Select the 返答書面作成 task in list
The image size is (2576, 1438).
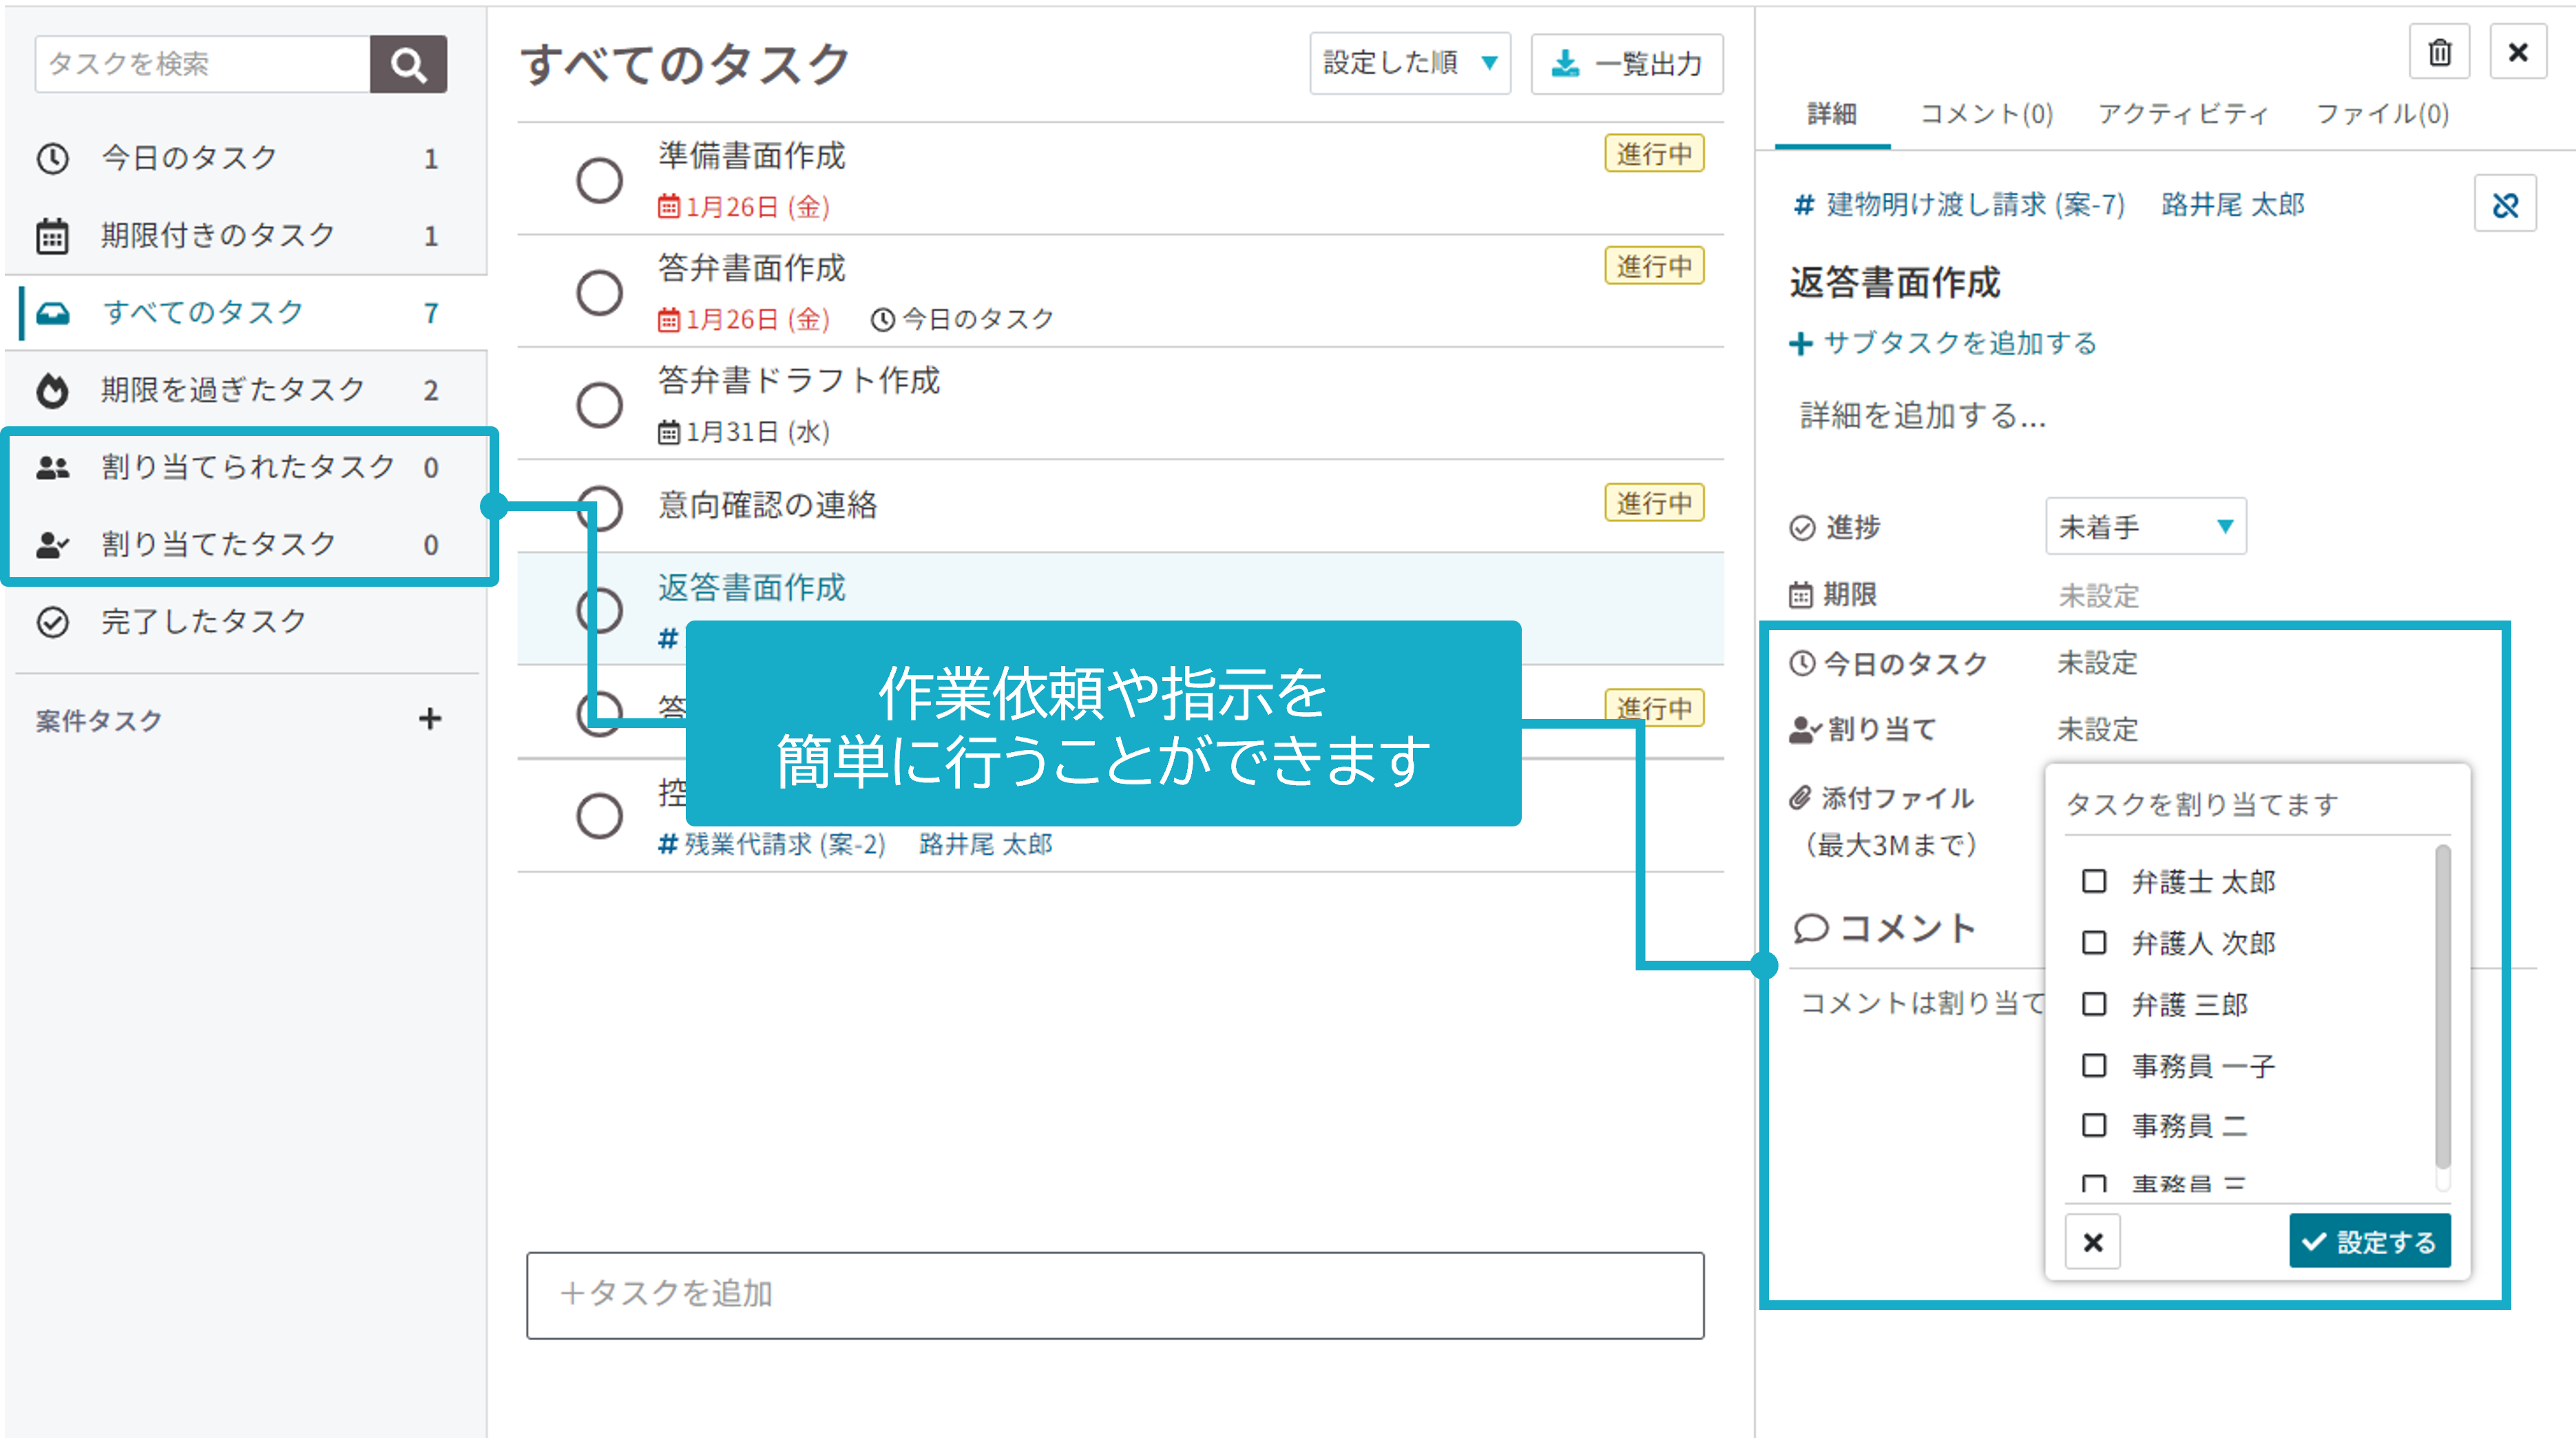click(x=751, y=588)
